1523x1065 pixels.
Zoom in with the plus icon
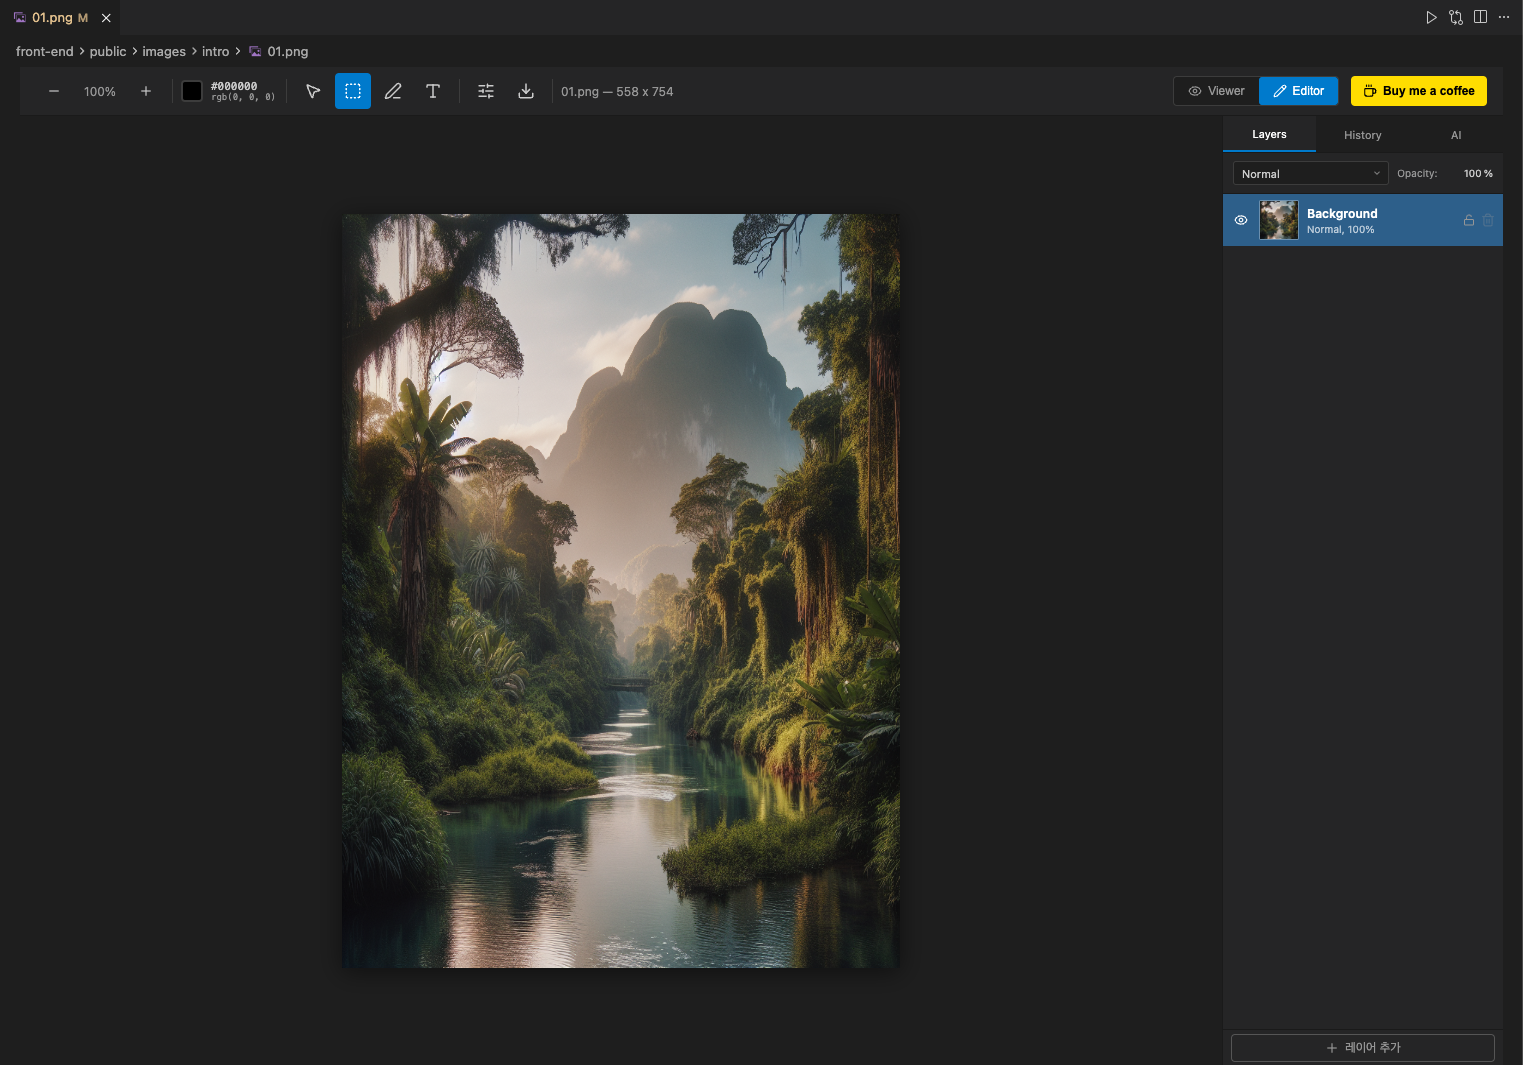coord(146,91)
